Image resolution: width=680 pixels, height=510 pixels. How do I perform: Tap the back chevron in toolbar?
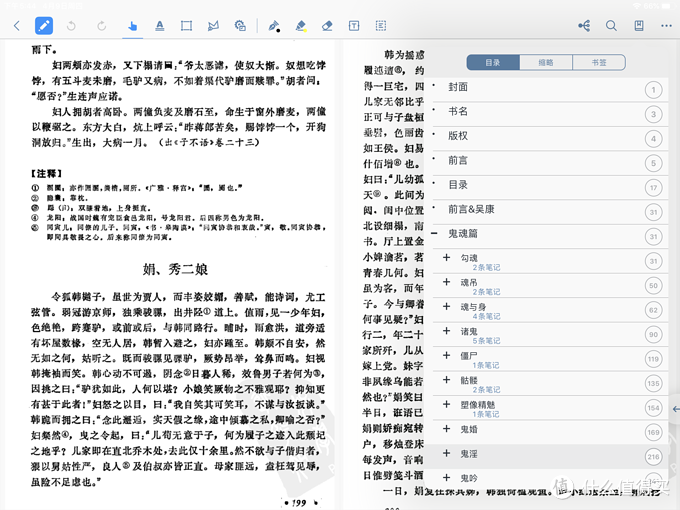pyautogui.click(x=16, y=26)
